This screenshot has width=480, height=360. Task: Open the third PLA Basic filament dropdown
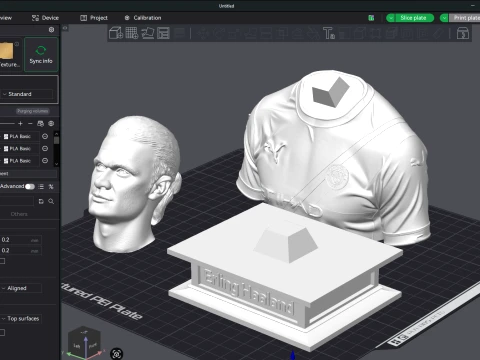tap(20, 161)
